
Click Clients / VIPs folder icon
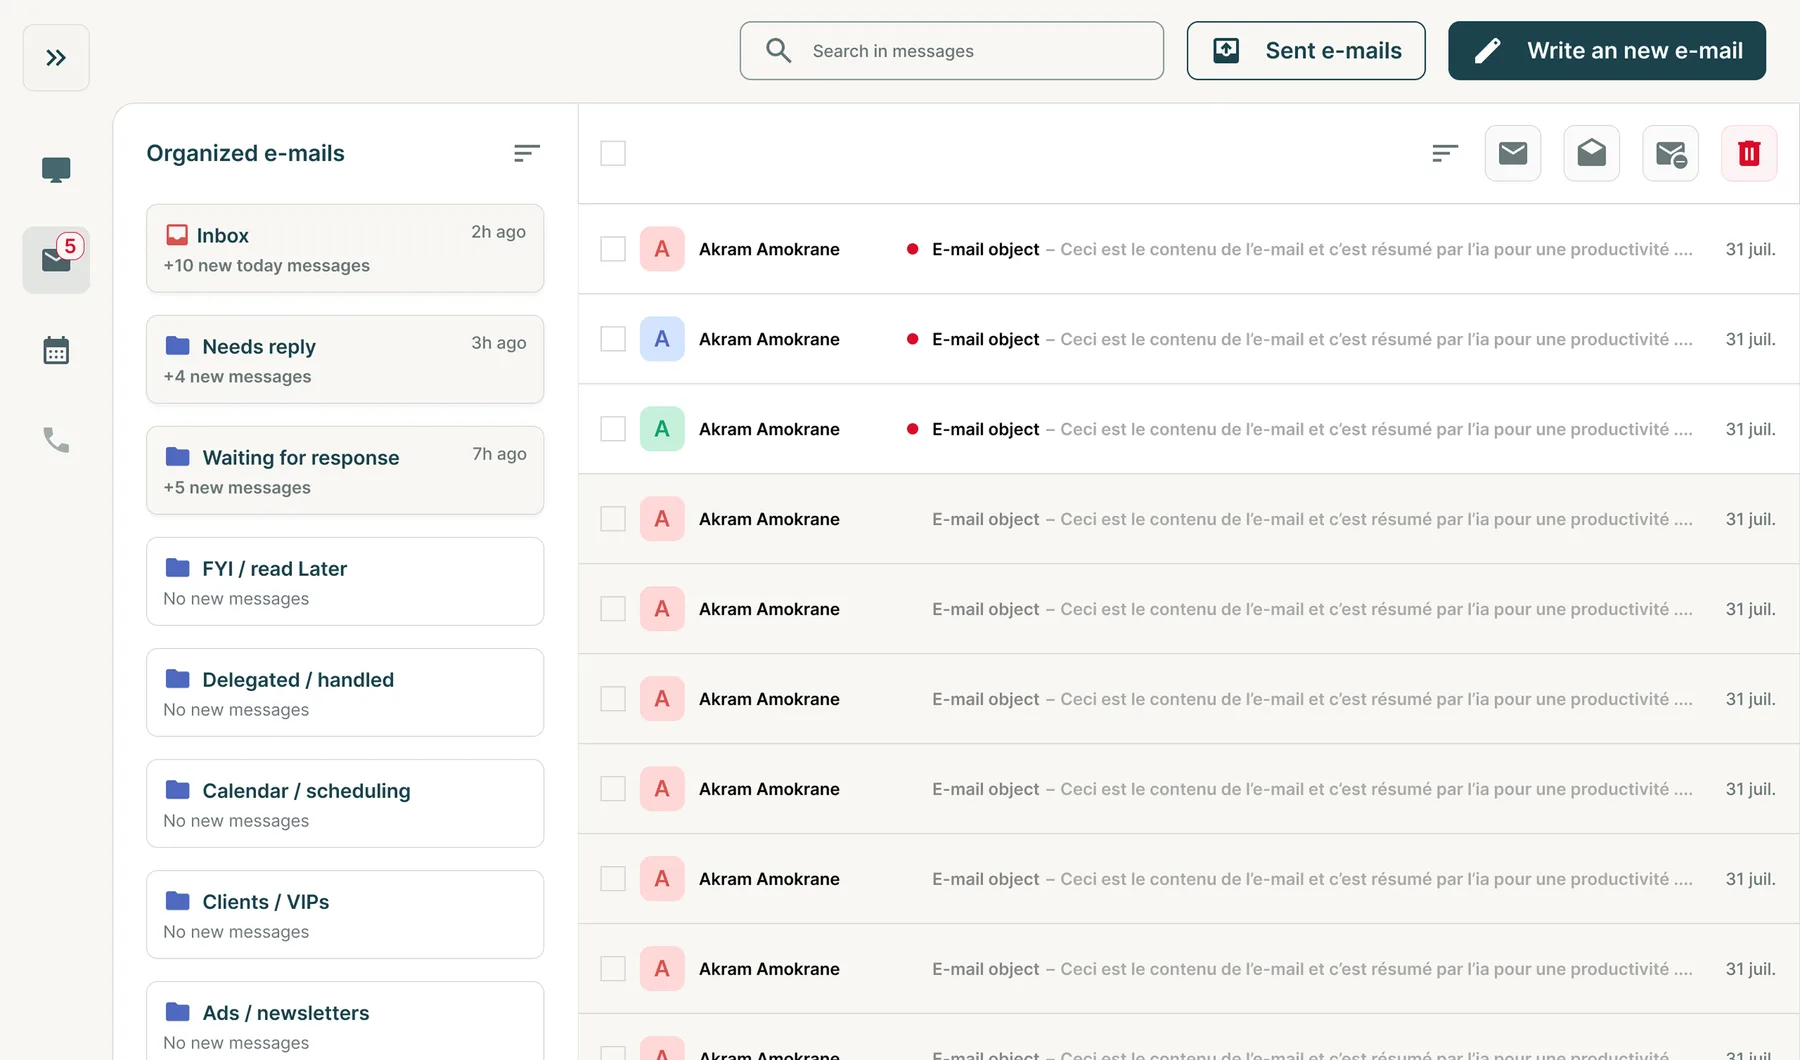pos(178,901)
